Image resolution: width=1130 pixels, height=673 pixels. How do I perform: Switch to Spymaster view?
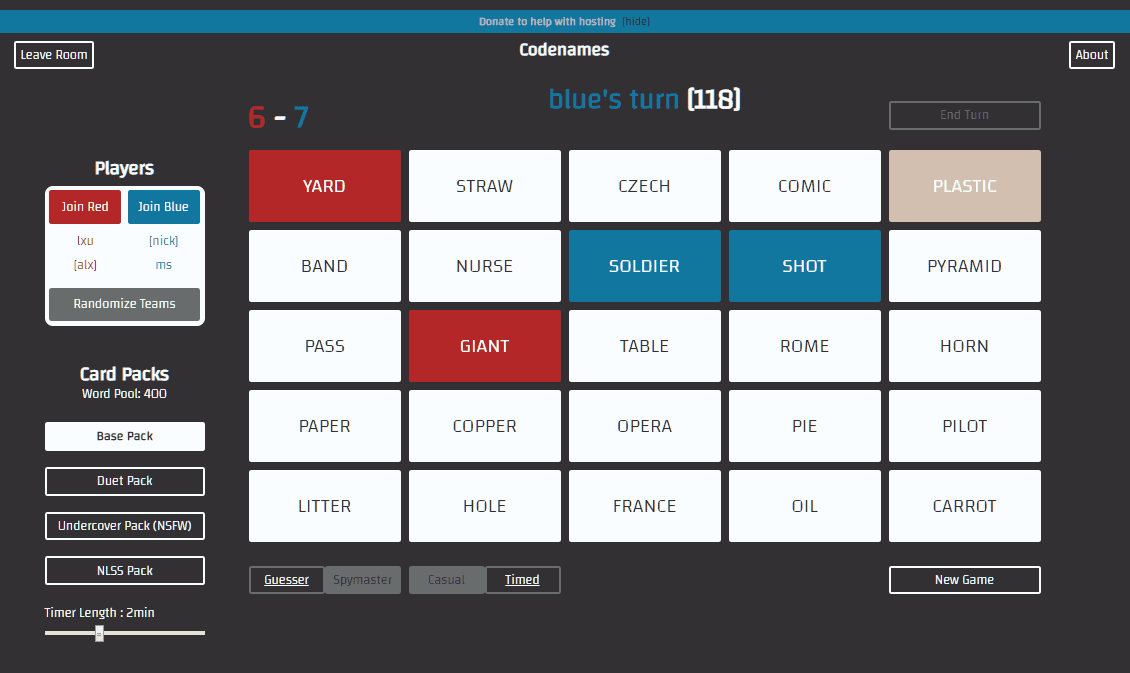click(363, 580)
